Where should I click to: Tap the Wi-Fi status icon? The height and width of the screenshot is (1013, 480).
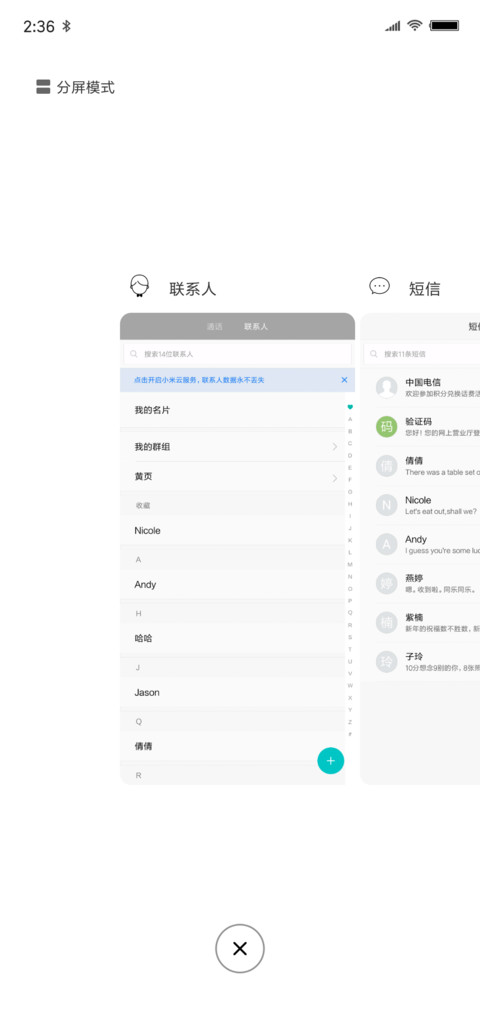tap(415, 25)
